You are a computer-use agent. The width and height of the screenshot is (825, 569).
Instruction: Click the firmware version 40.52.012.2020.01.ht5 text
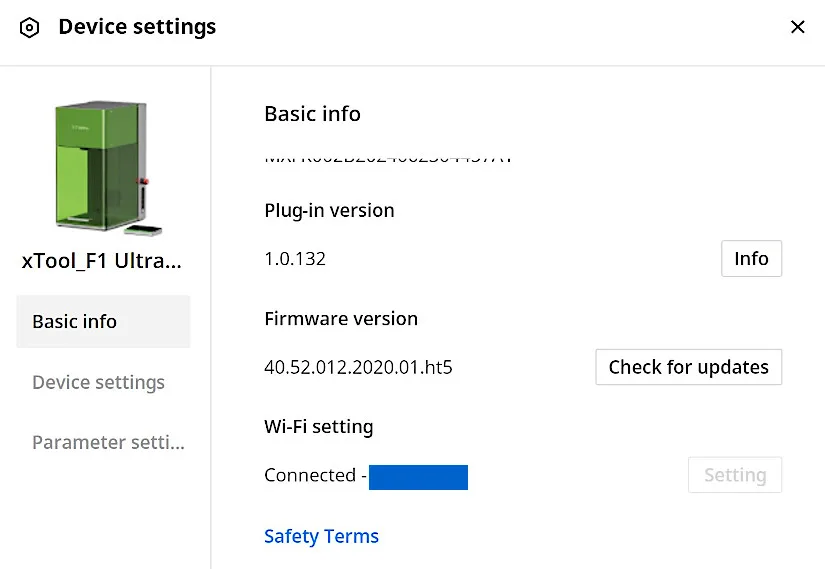click(x=358, y=367)
